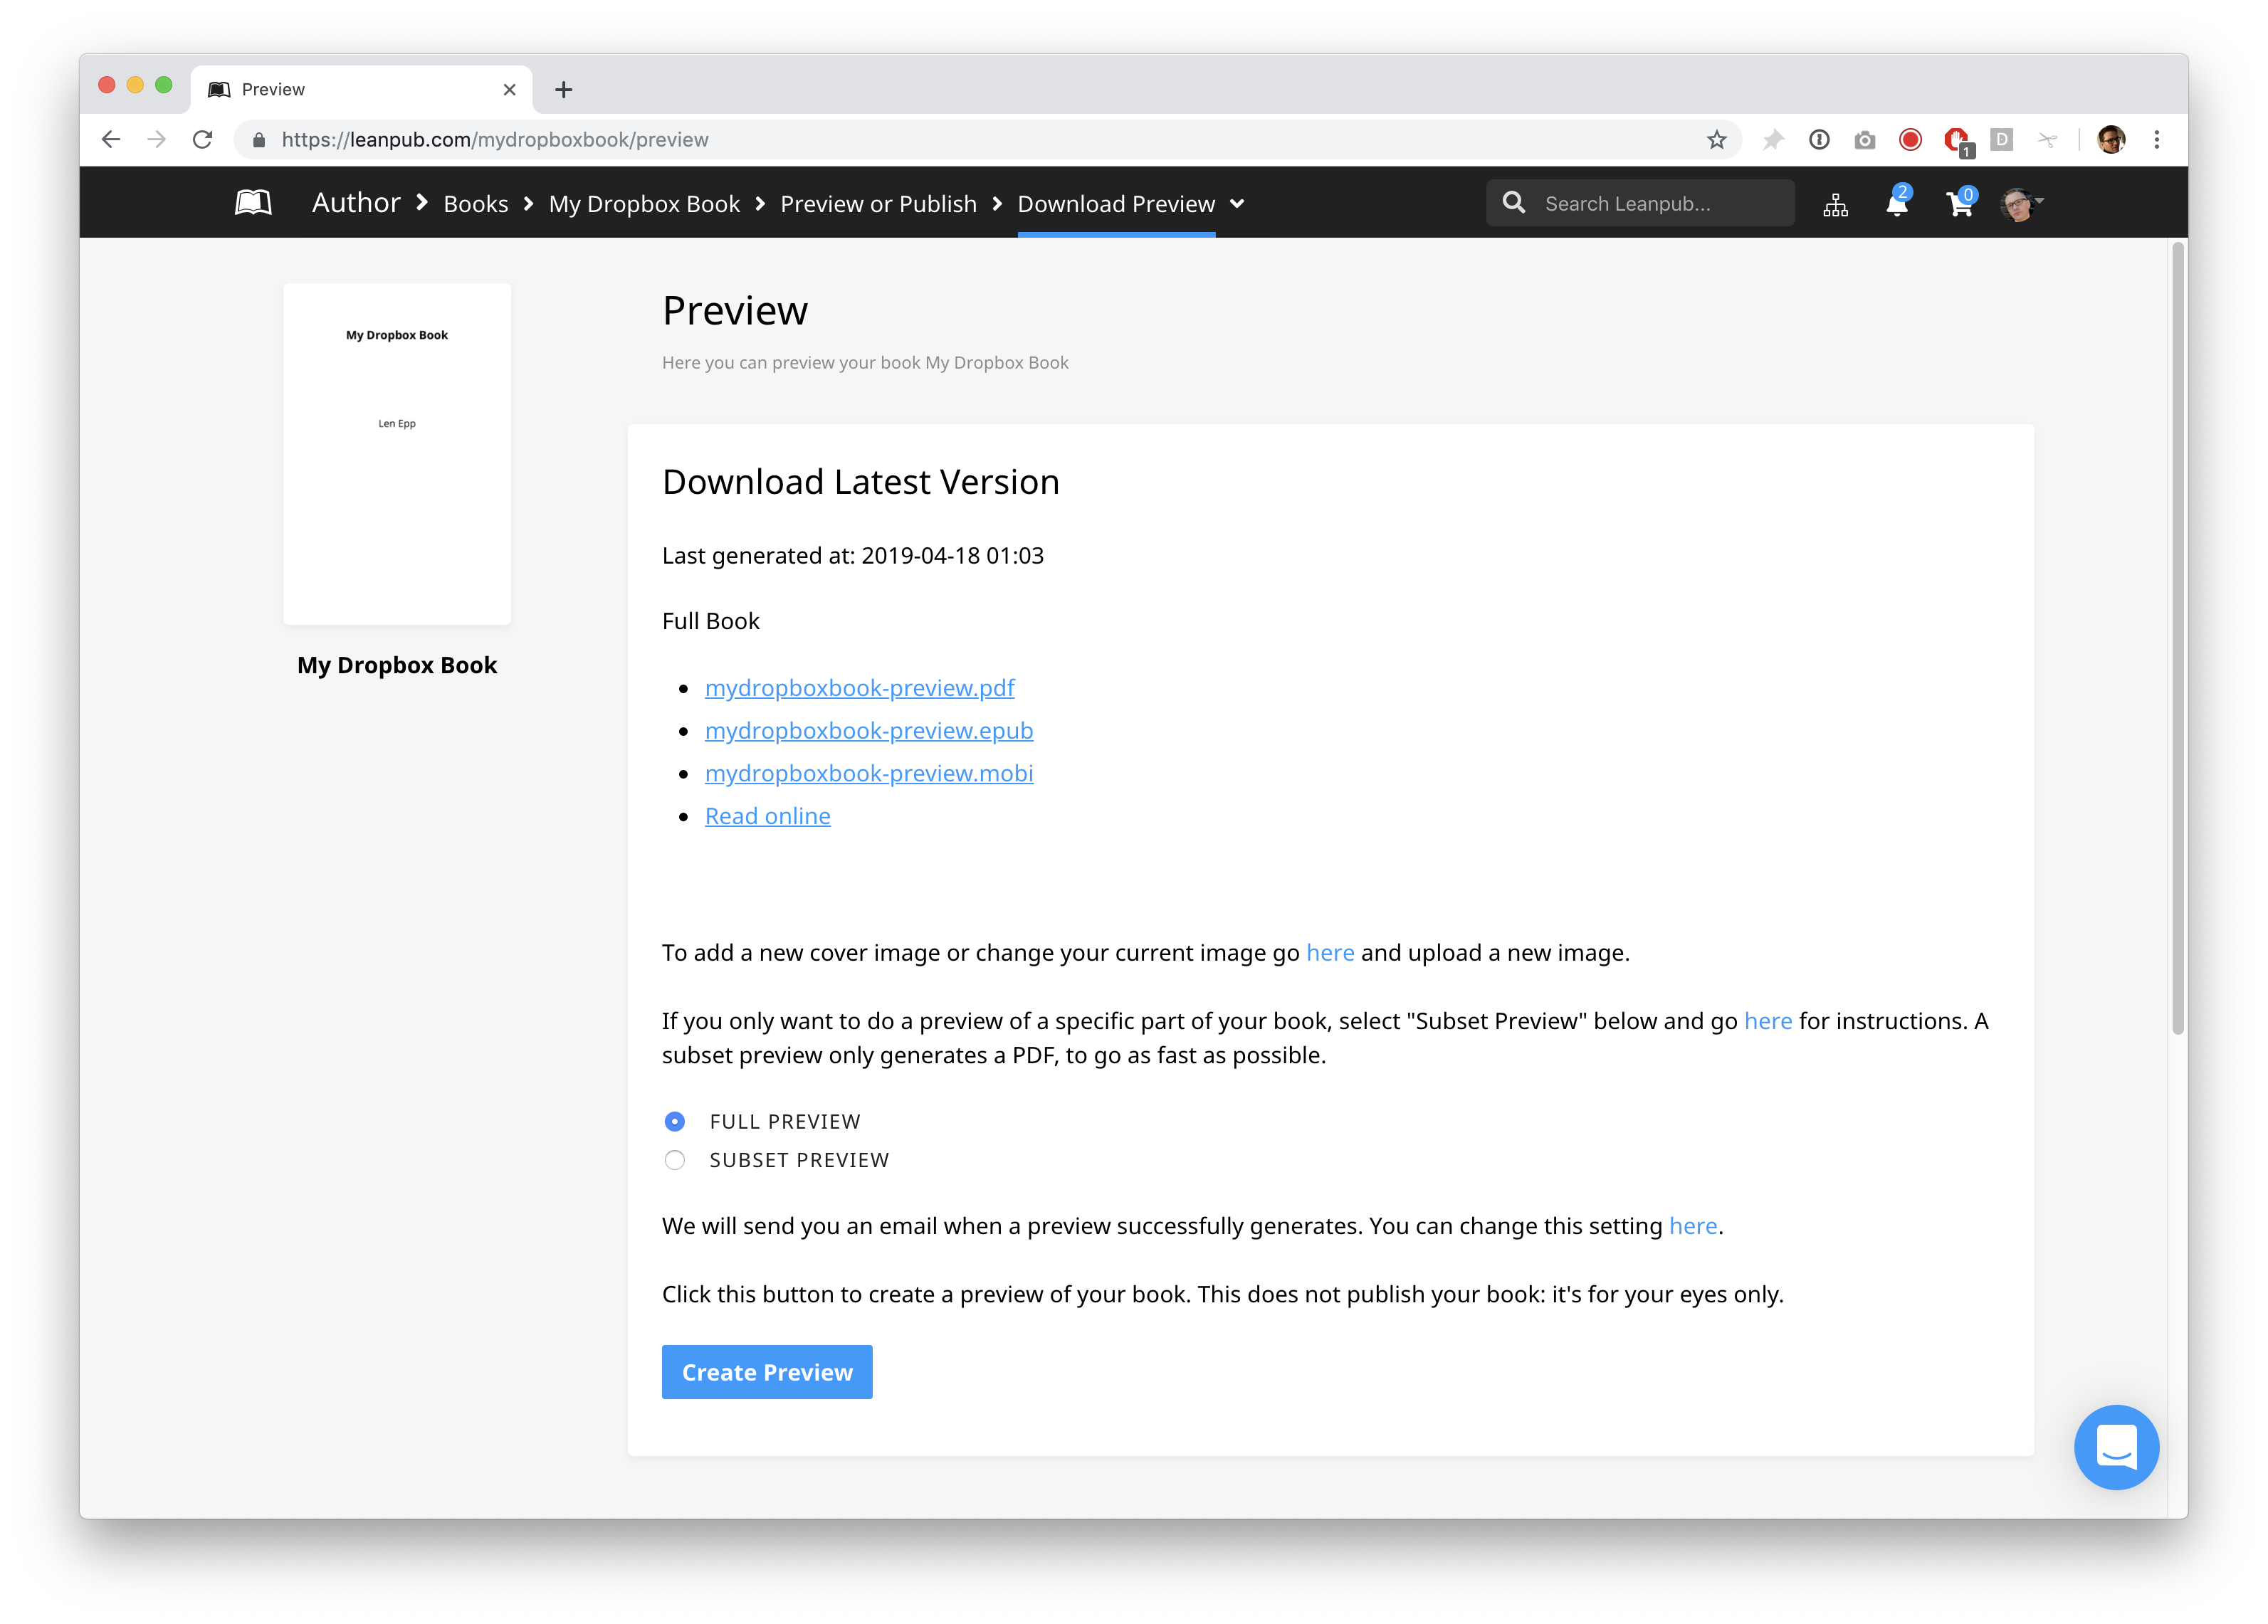Reload the page using browser refresh icon
This screenshot has height=1624, width=2268.
[x=203, y=140]
